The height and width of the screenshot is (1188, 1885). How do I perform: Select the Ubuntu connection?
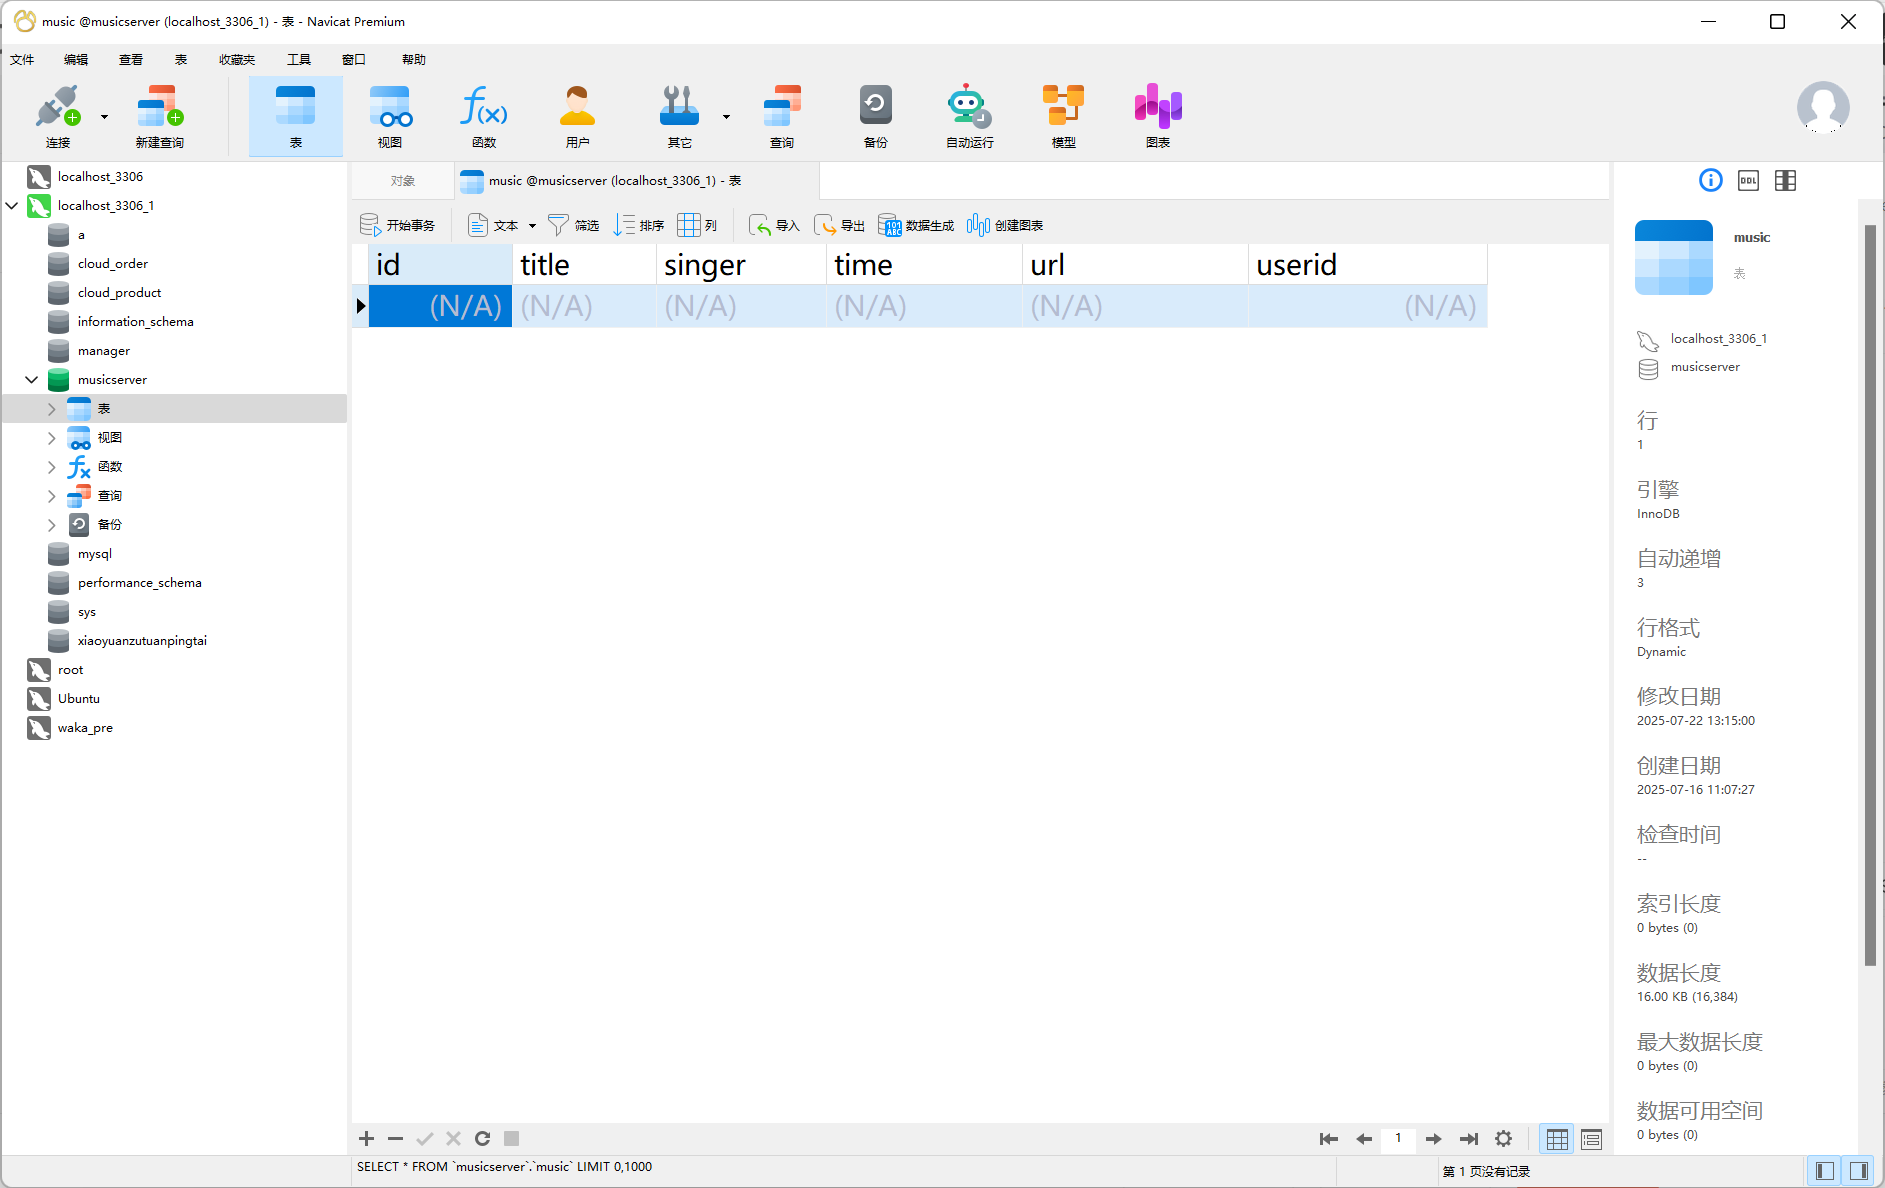pos(78,699)
